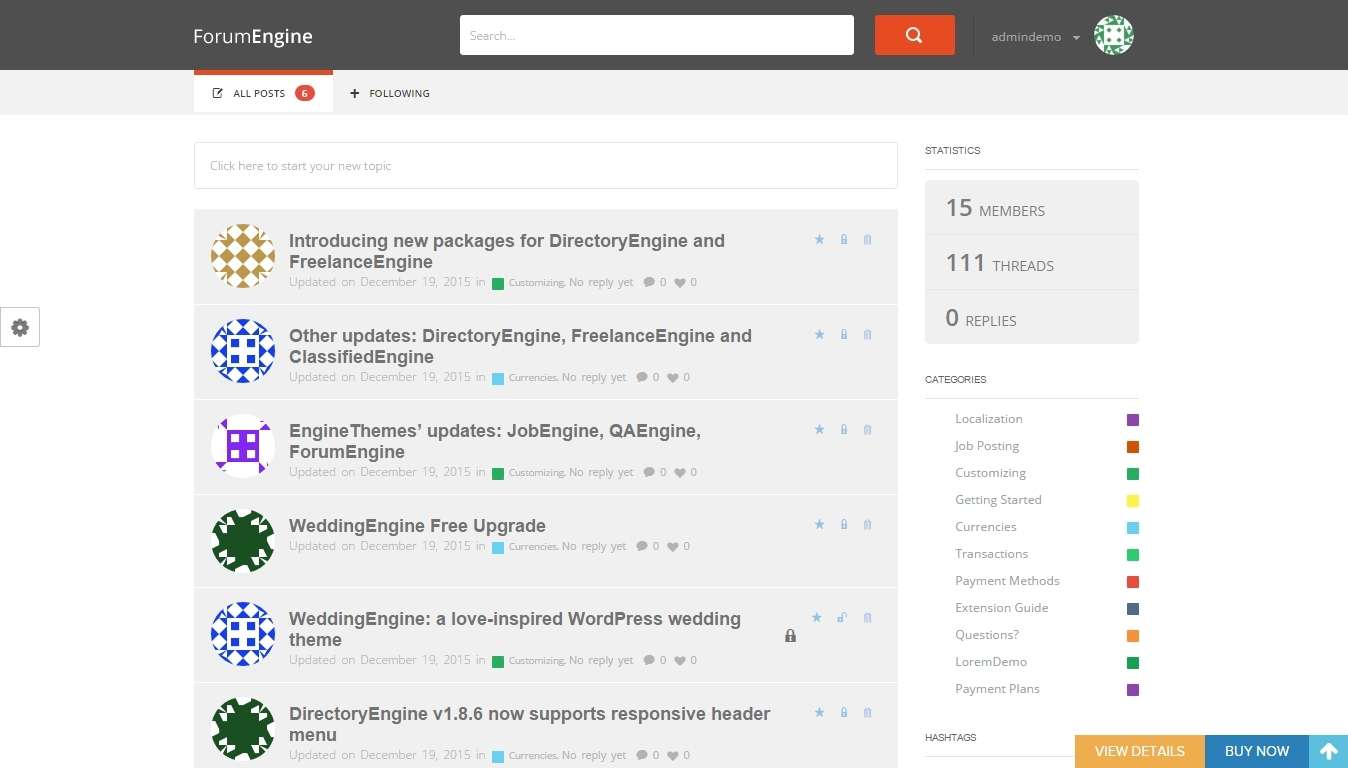Screen dimensions: 1348x768
Task: Click the Customizing tag under 'Introducing new packages'
Action: (536, 283)
